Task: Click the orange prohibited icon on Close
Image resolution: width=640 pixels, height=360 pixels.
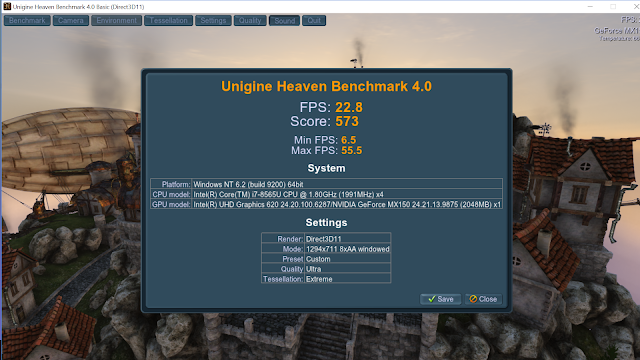Action: coord(473,299)
